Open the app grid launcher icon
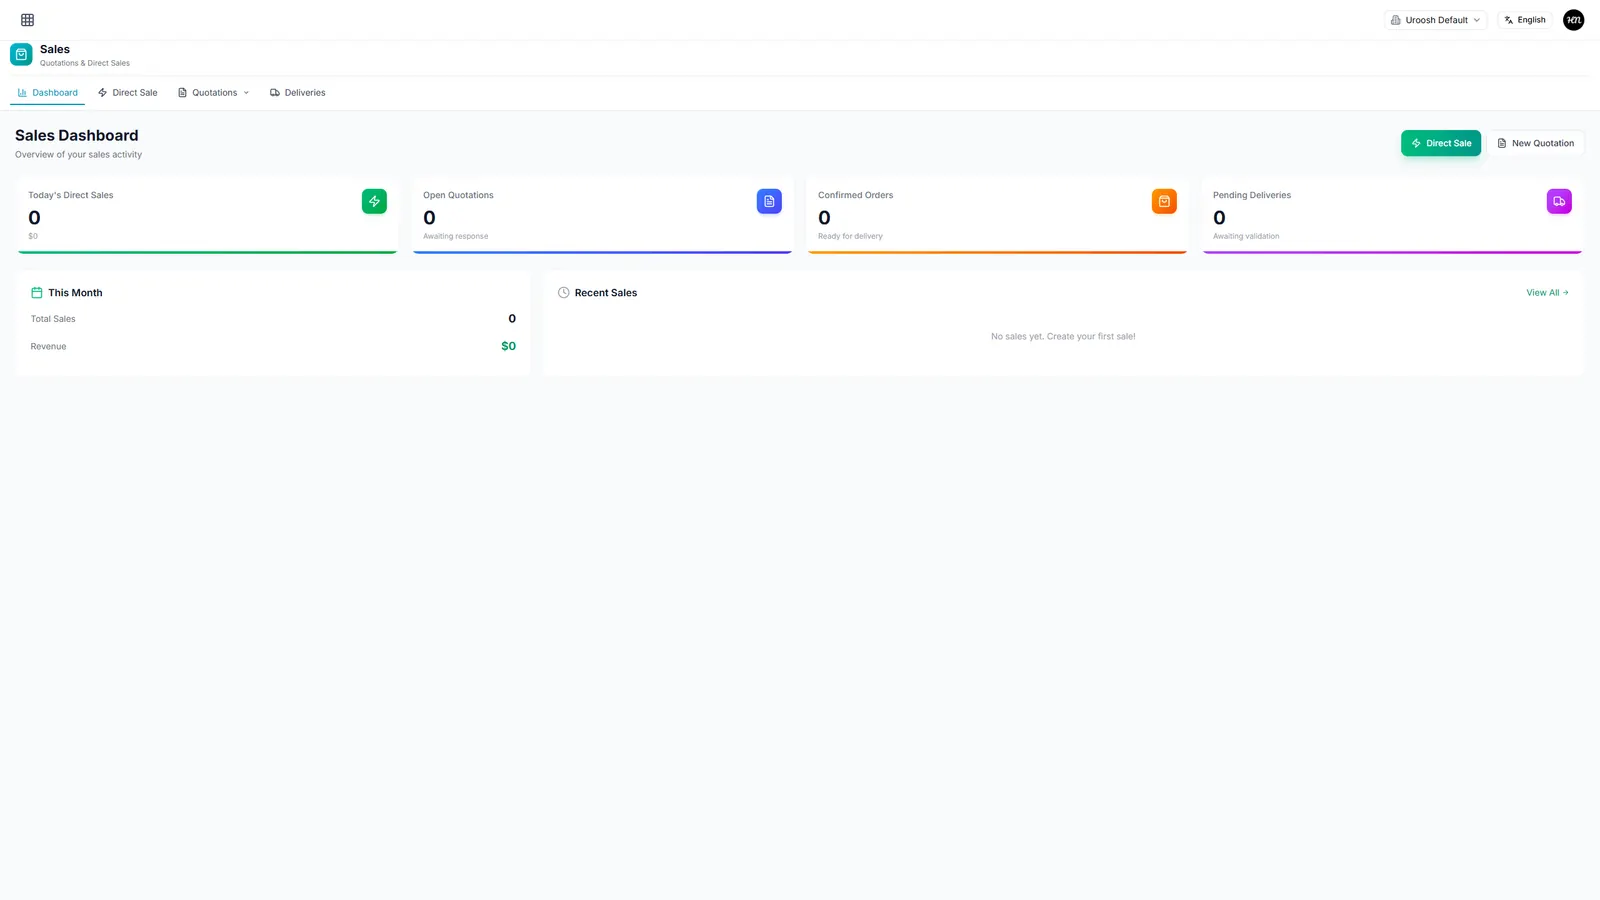This screenshot has height=900, width=1600. pyautogui.click(x=27, y=20)
